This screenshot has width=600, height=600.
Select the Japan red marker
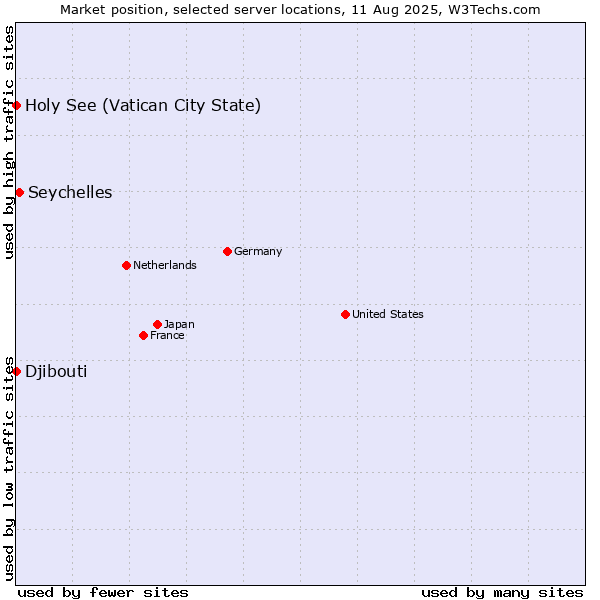157,324
